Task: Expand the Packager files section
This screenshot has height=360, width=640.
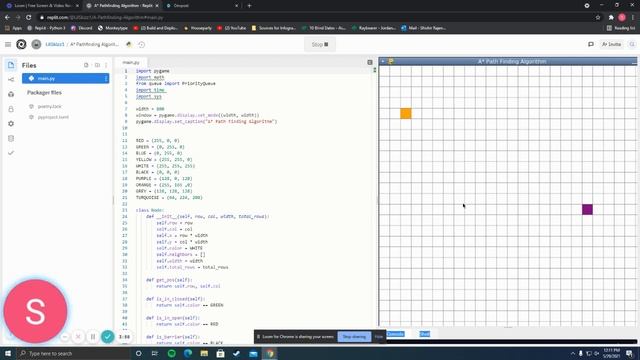Action: 44,93
